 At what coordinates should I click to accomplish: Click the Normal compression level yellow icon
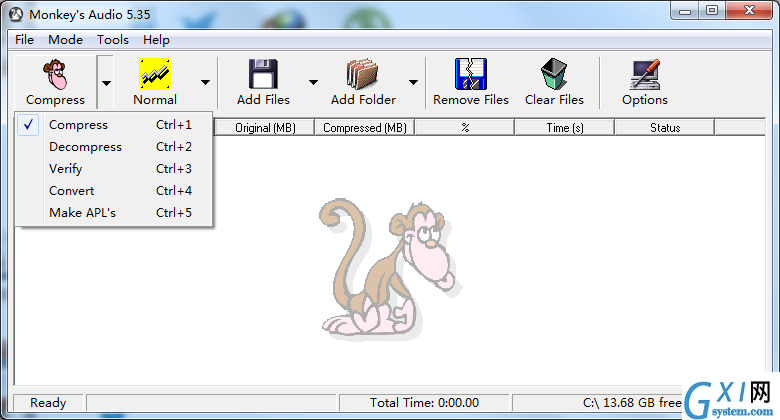coord(155,74)
